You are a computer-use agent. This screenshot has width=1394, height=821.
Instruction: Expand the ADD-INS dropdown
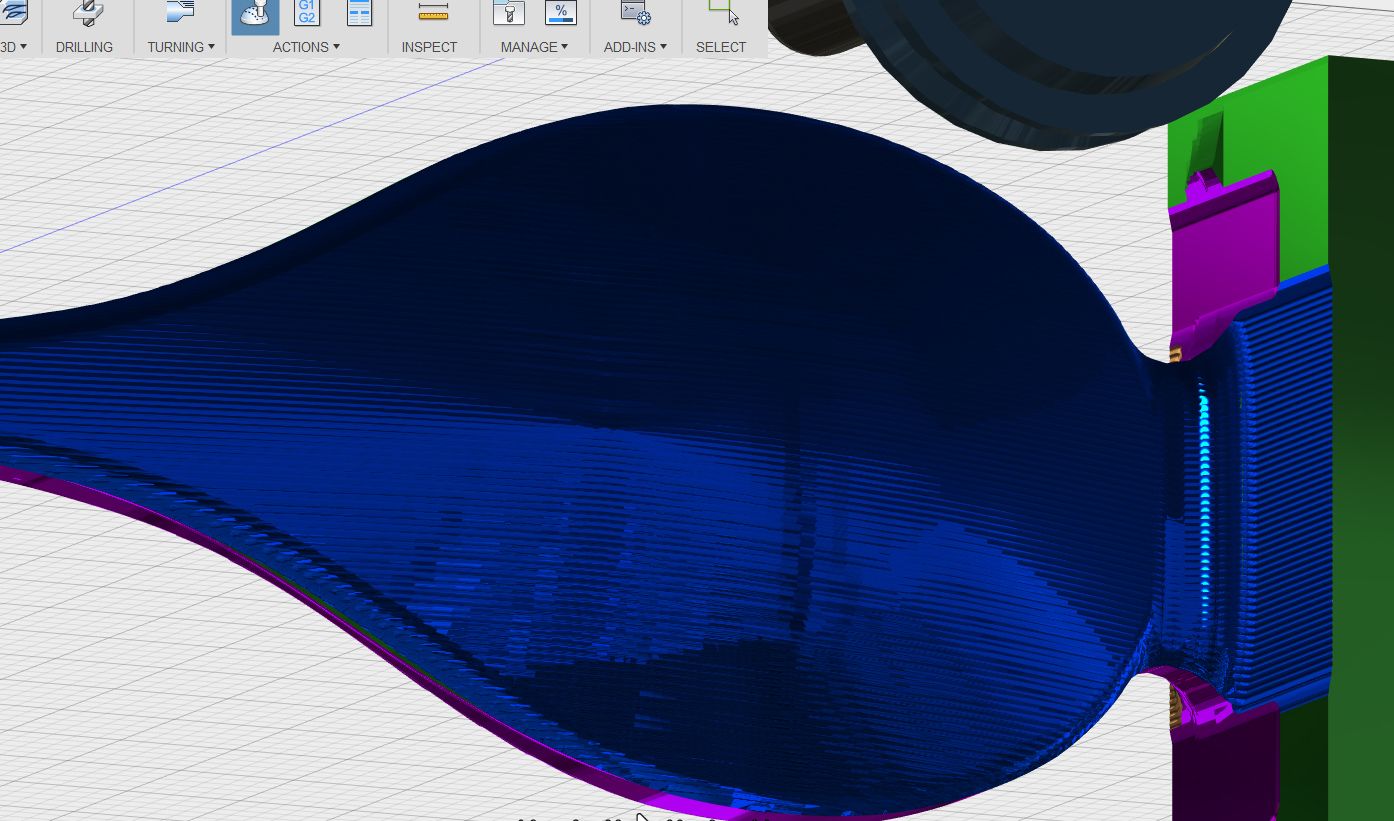[635, 47]
